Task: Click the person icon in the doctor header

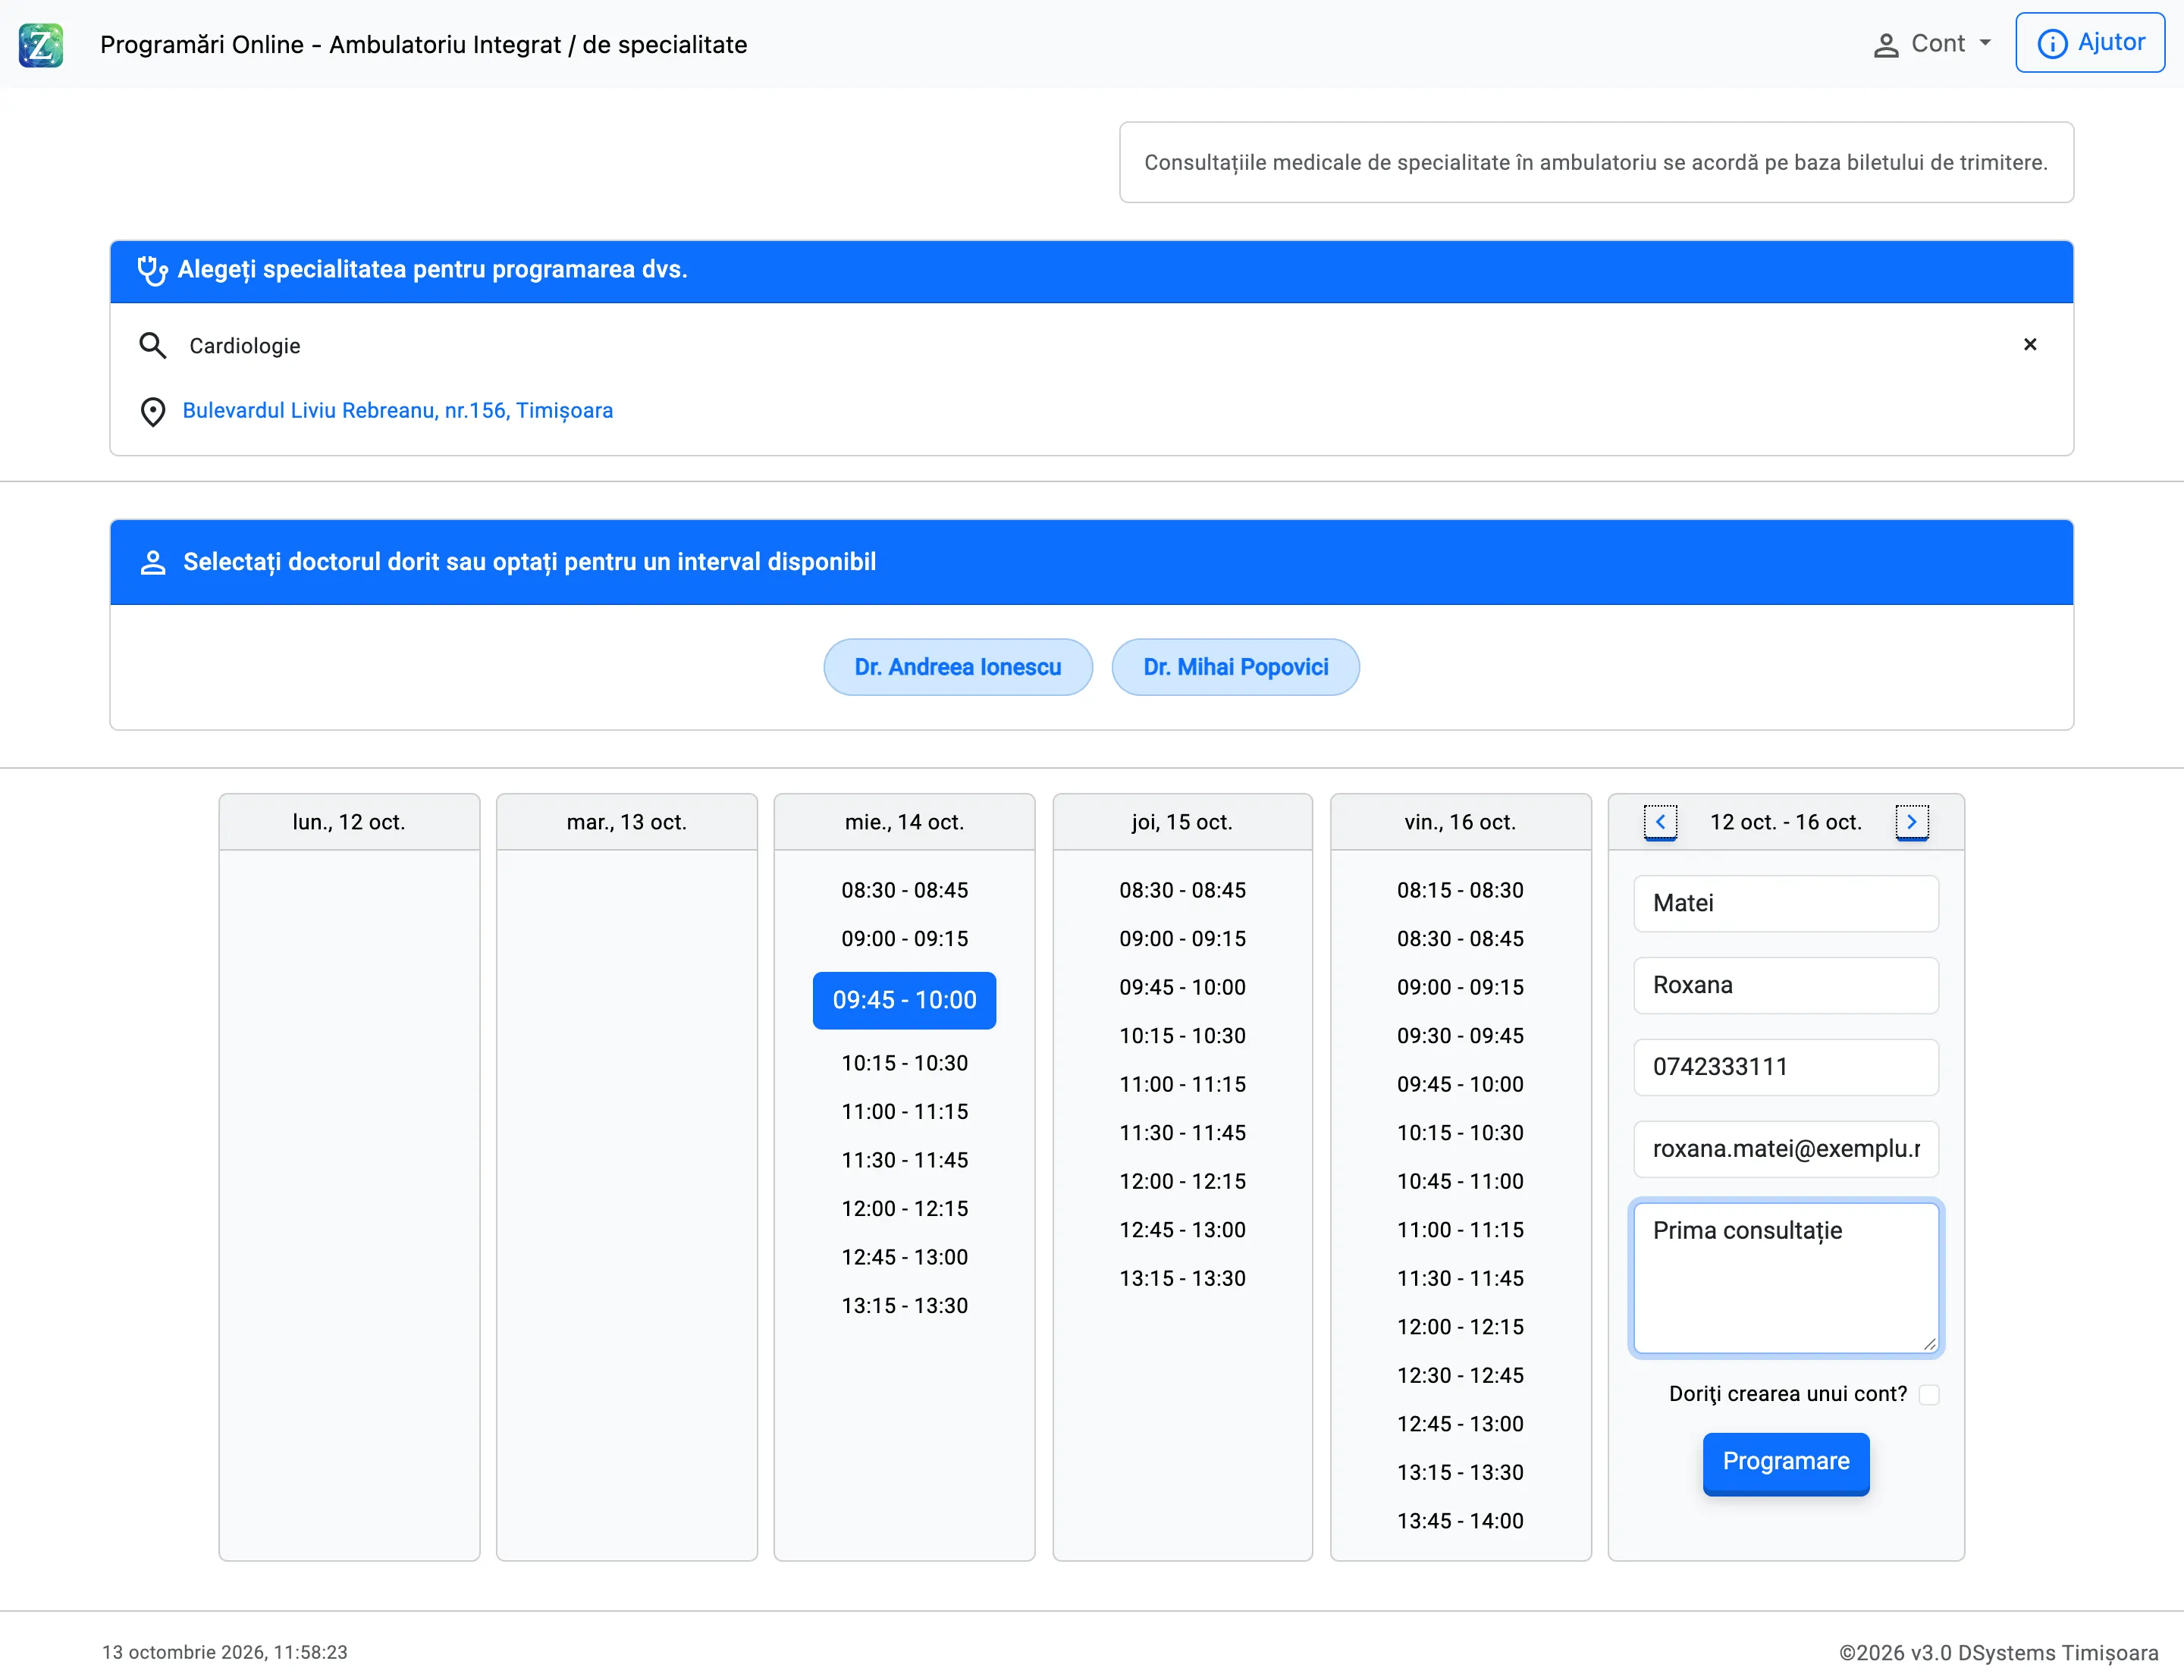Action: [153, 562]
